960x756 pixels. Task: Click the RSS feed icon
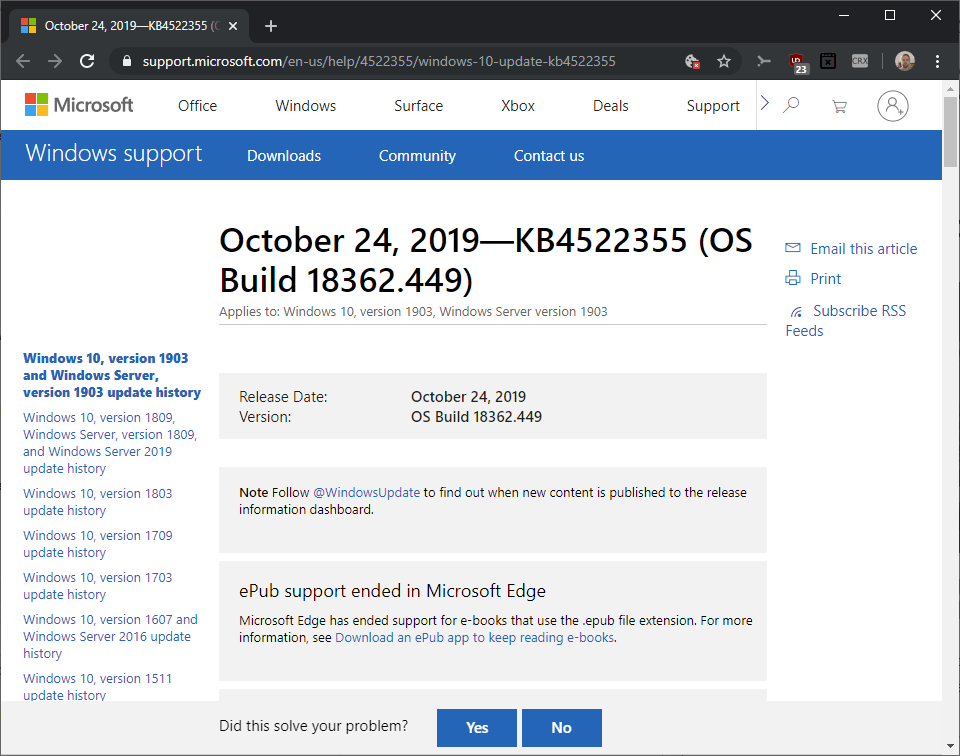point(797,312)
